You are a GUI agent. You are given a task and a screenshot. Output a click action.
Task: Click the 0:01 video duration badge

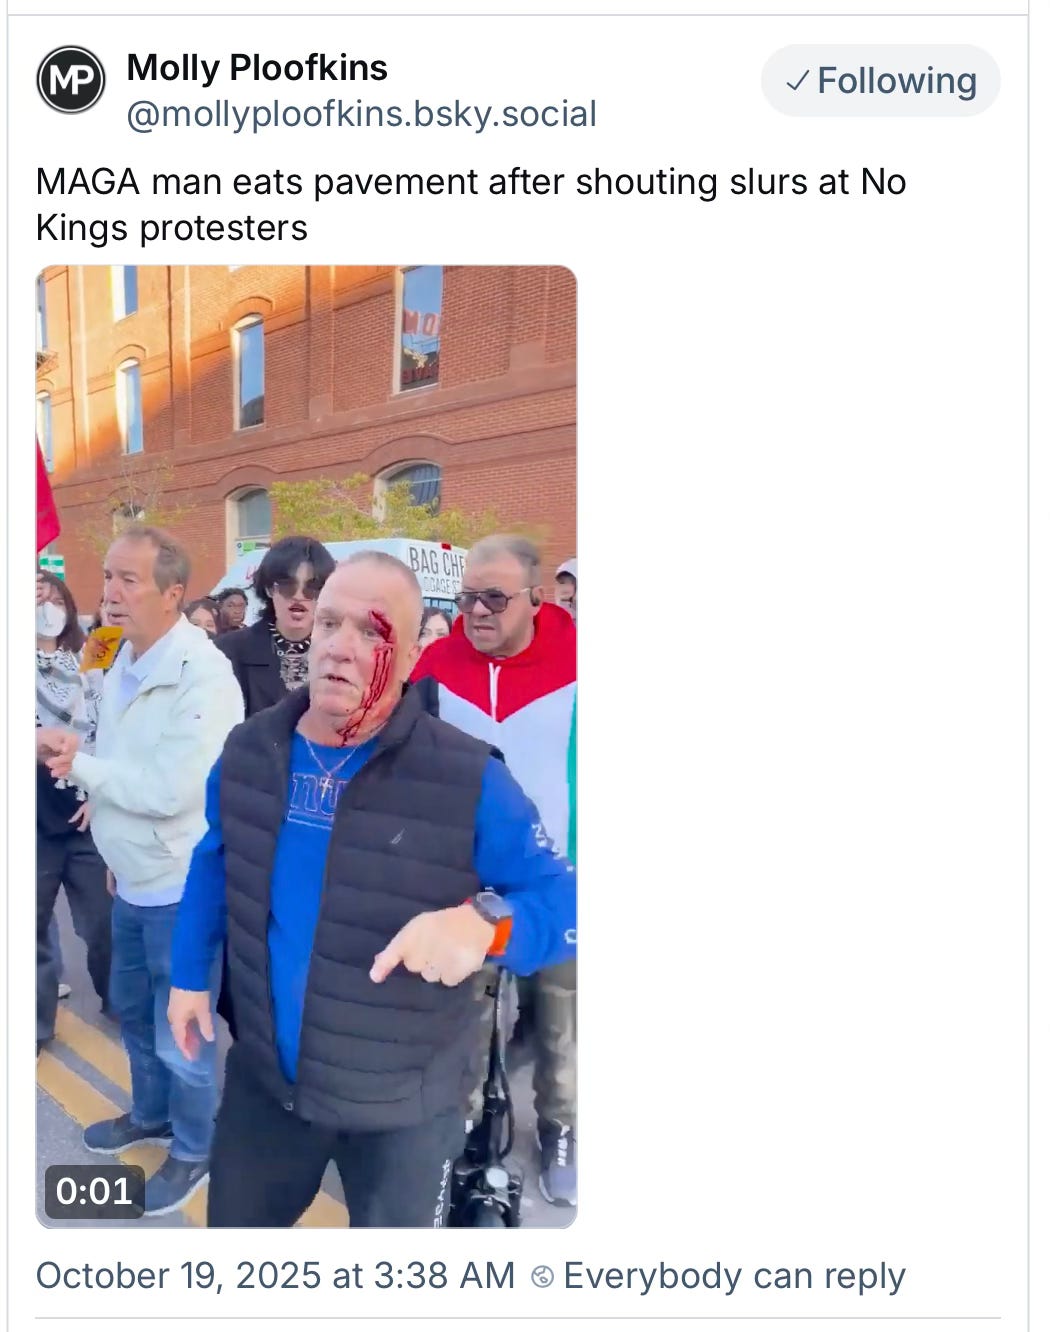94,1191
